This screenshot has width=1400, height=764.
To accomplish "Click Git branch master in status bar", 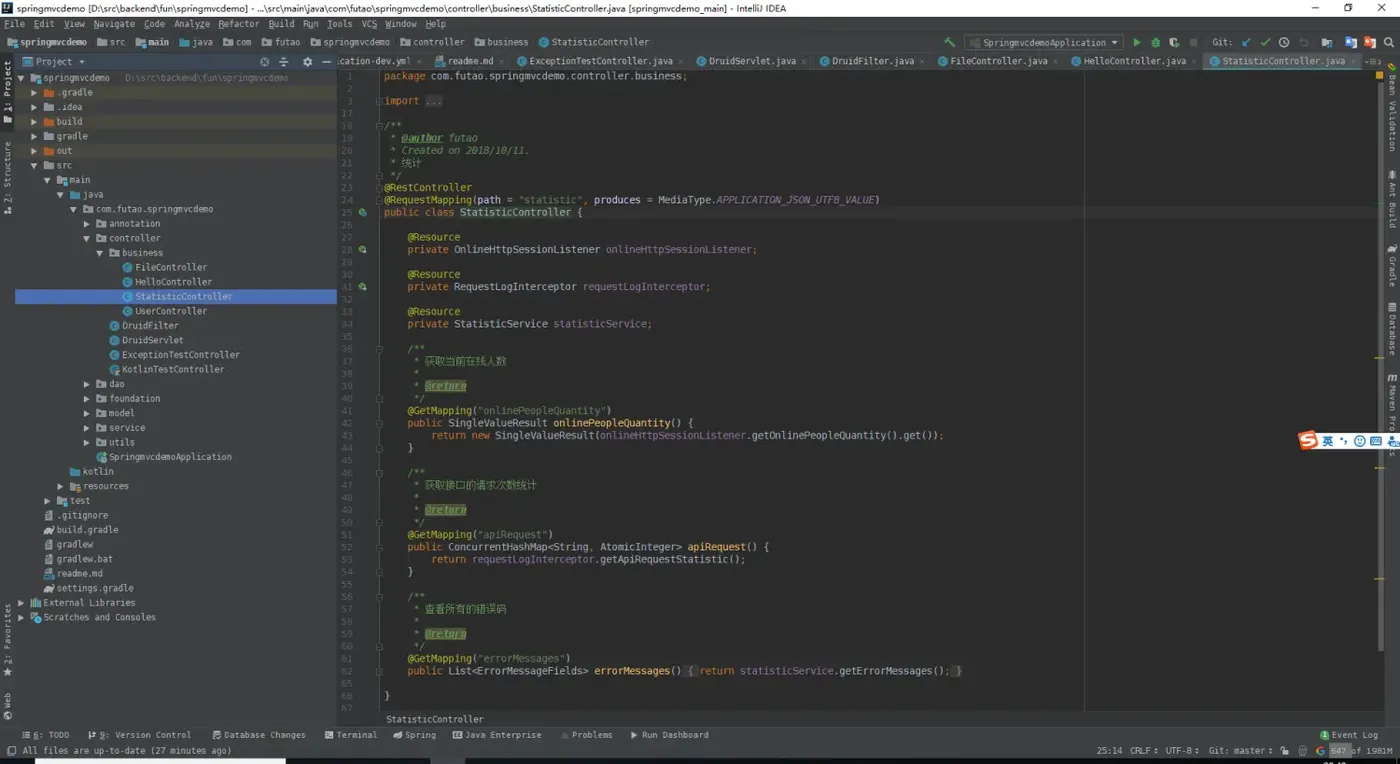I will [1241, 750].
